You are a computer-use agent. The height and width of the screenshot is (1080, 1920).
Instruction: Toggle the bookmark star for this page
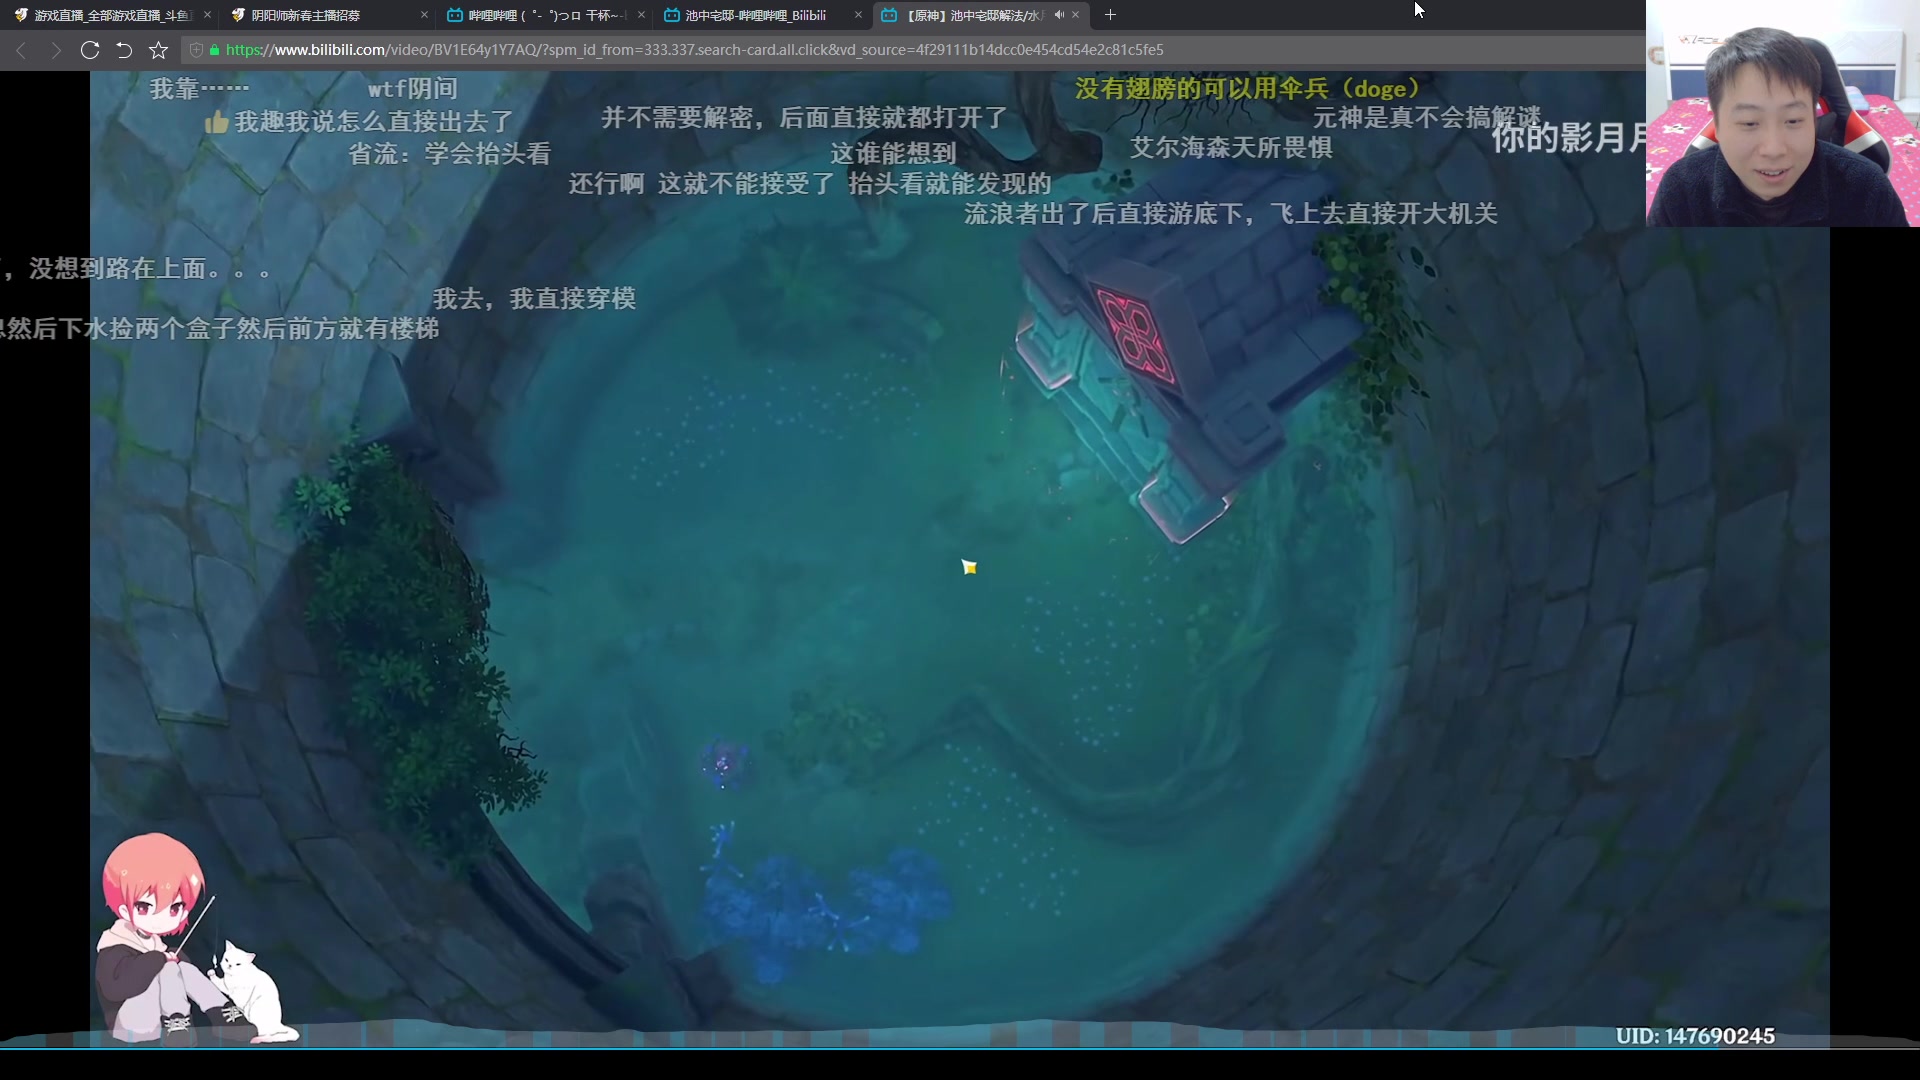coord(159,50)
